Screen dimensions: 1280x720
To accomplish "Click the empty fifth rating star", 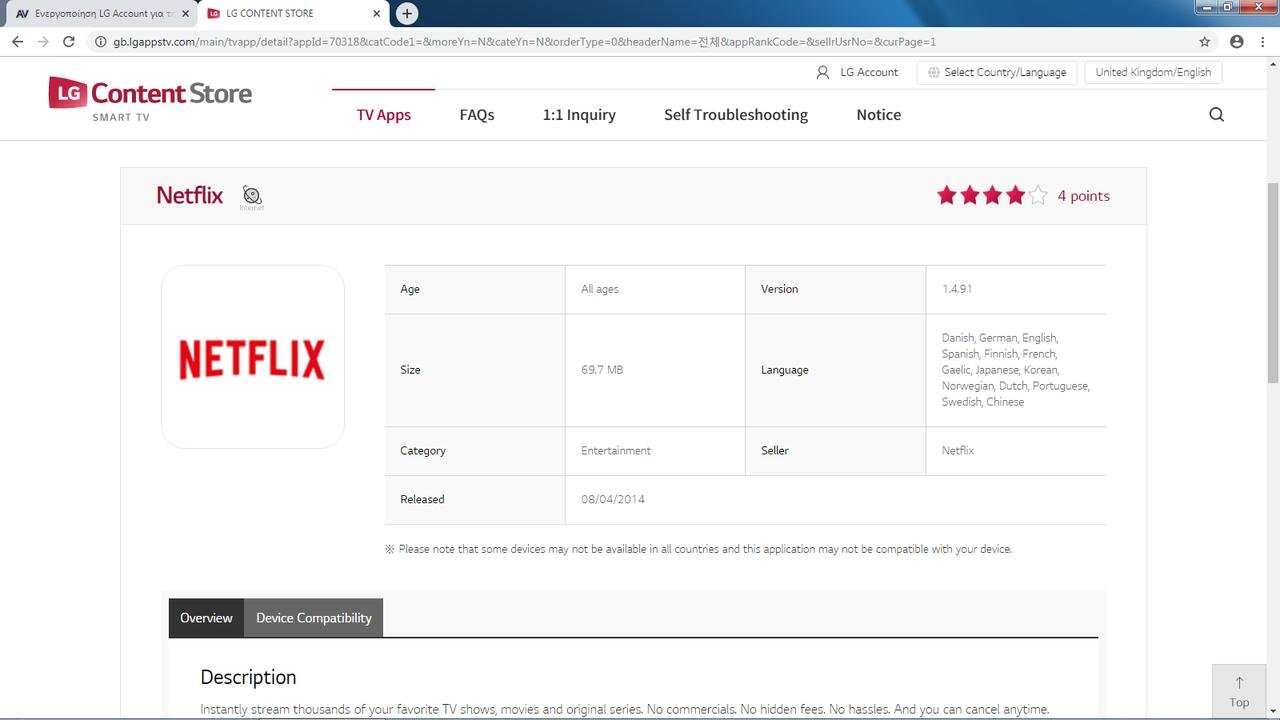I will (x=1038, y=195).
